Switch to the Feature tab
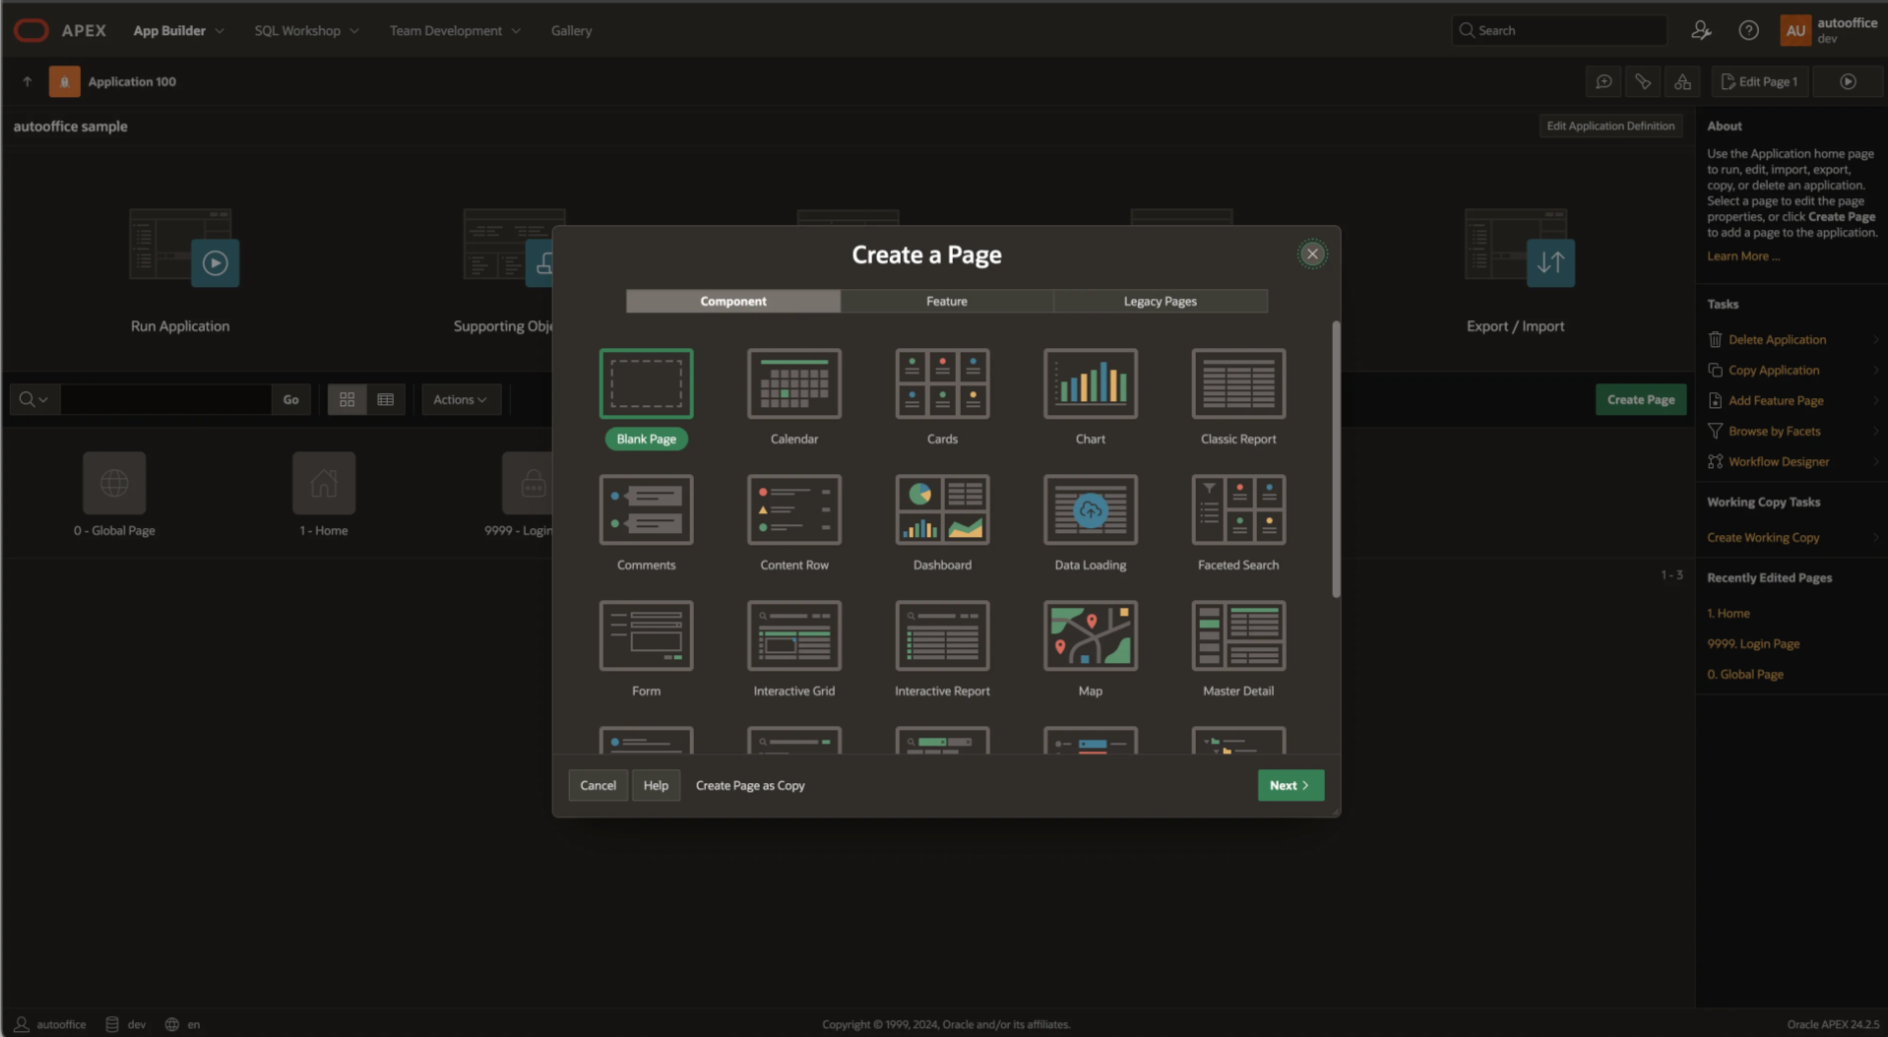 point(946,301)
